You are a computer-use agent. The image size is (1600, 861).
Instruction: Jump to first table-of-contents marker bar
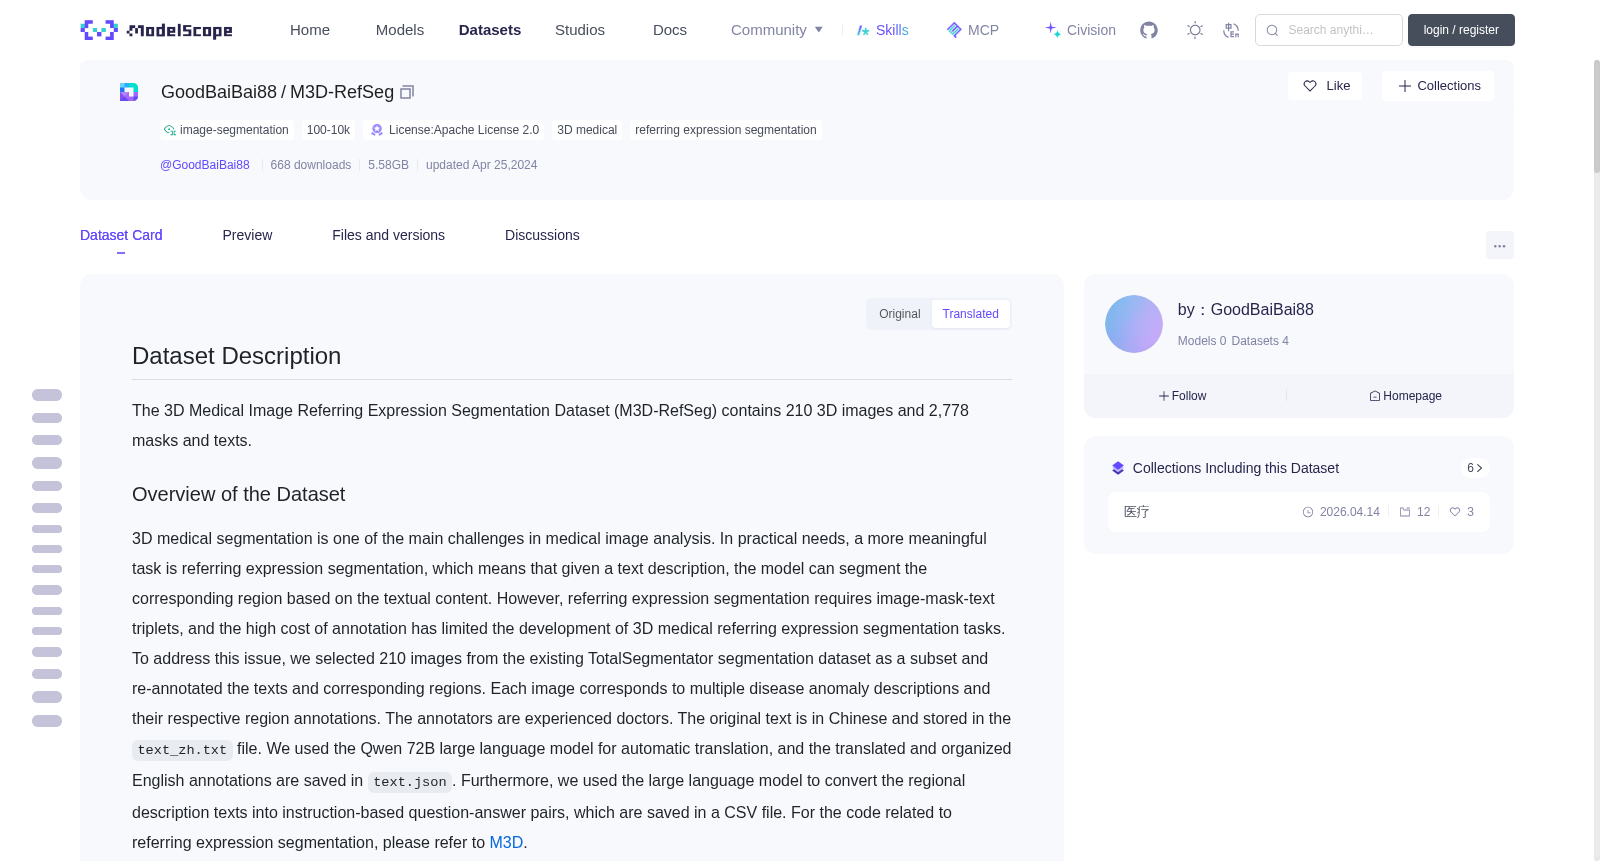47,395
